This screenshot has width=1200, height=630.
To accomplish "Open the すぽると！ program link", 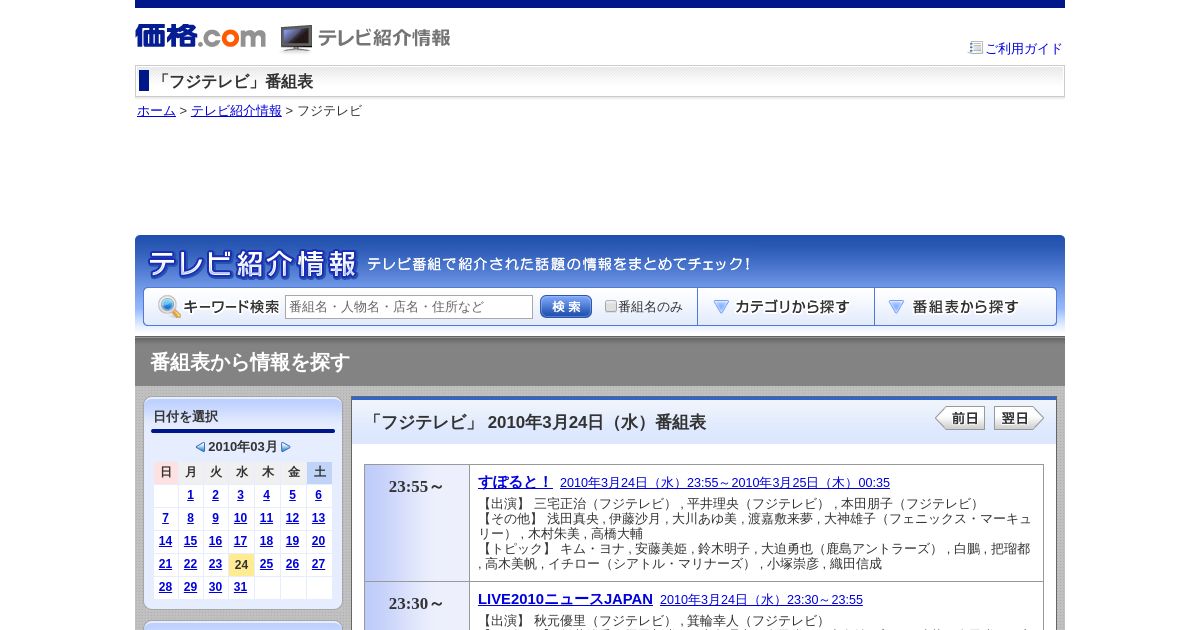I will point(515,481).
